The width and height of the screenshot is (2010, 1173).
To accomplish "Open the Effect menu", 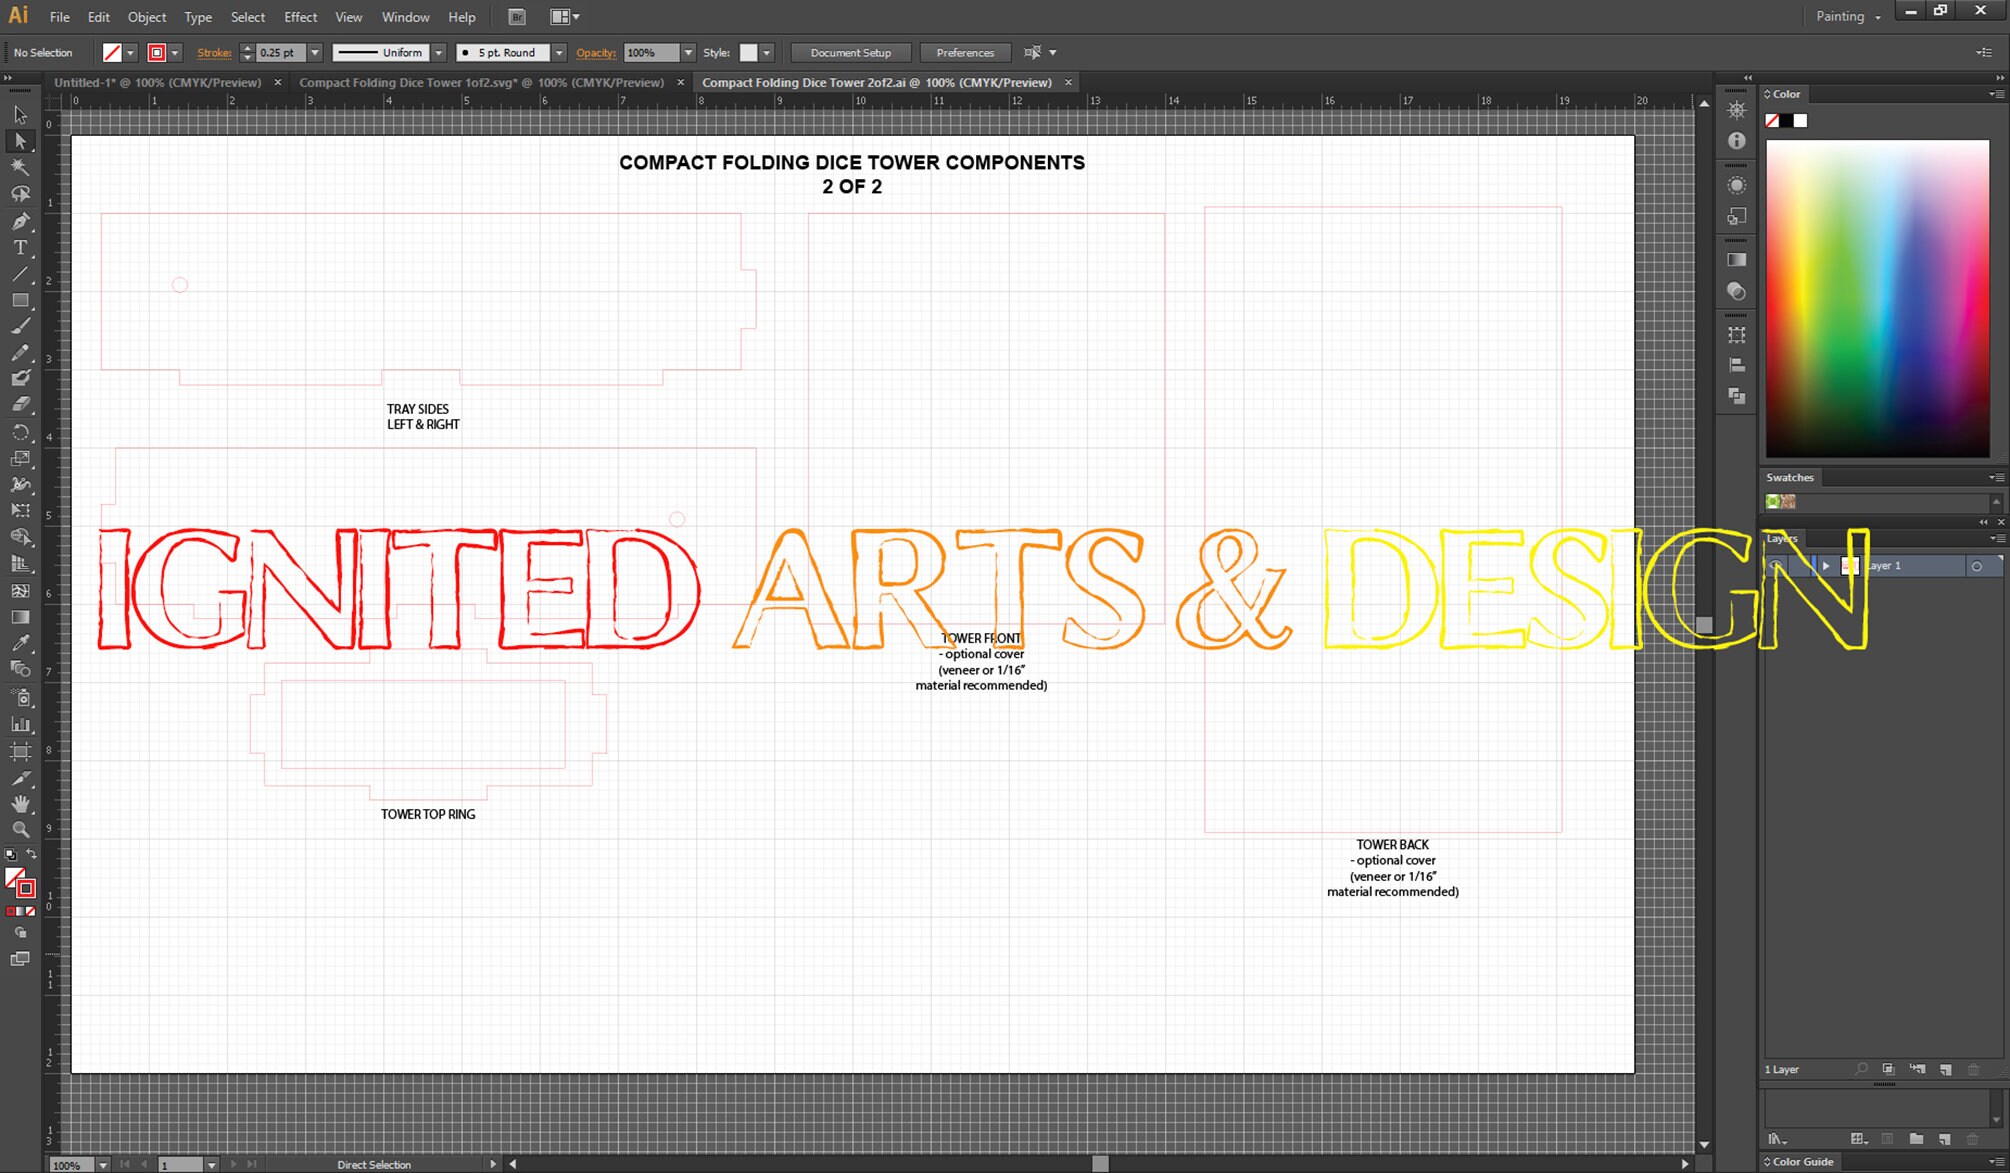I will [x=300, y=17].
